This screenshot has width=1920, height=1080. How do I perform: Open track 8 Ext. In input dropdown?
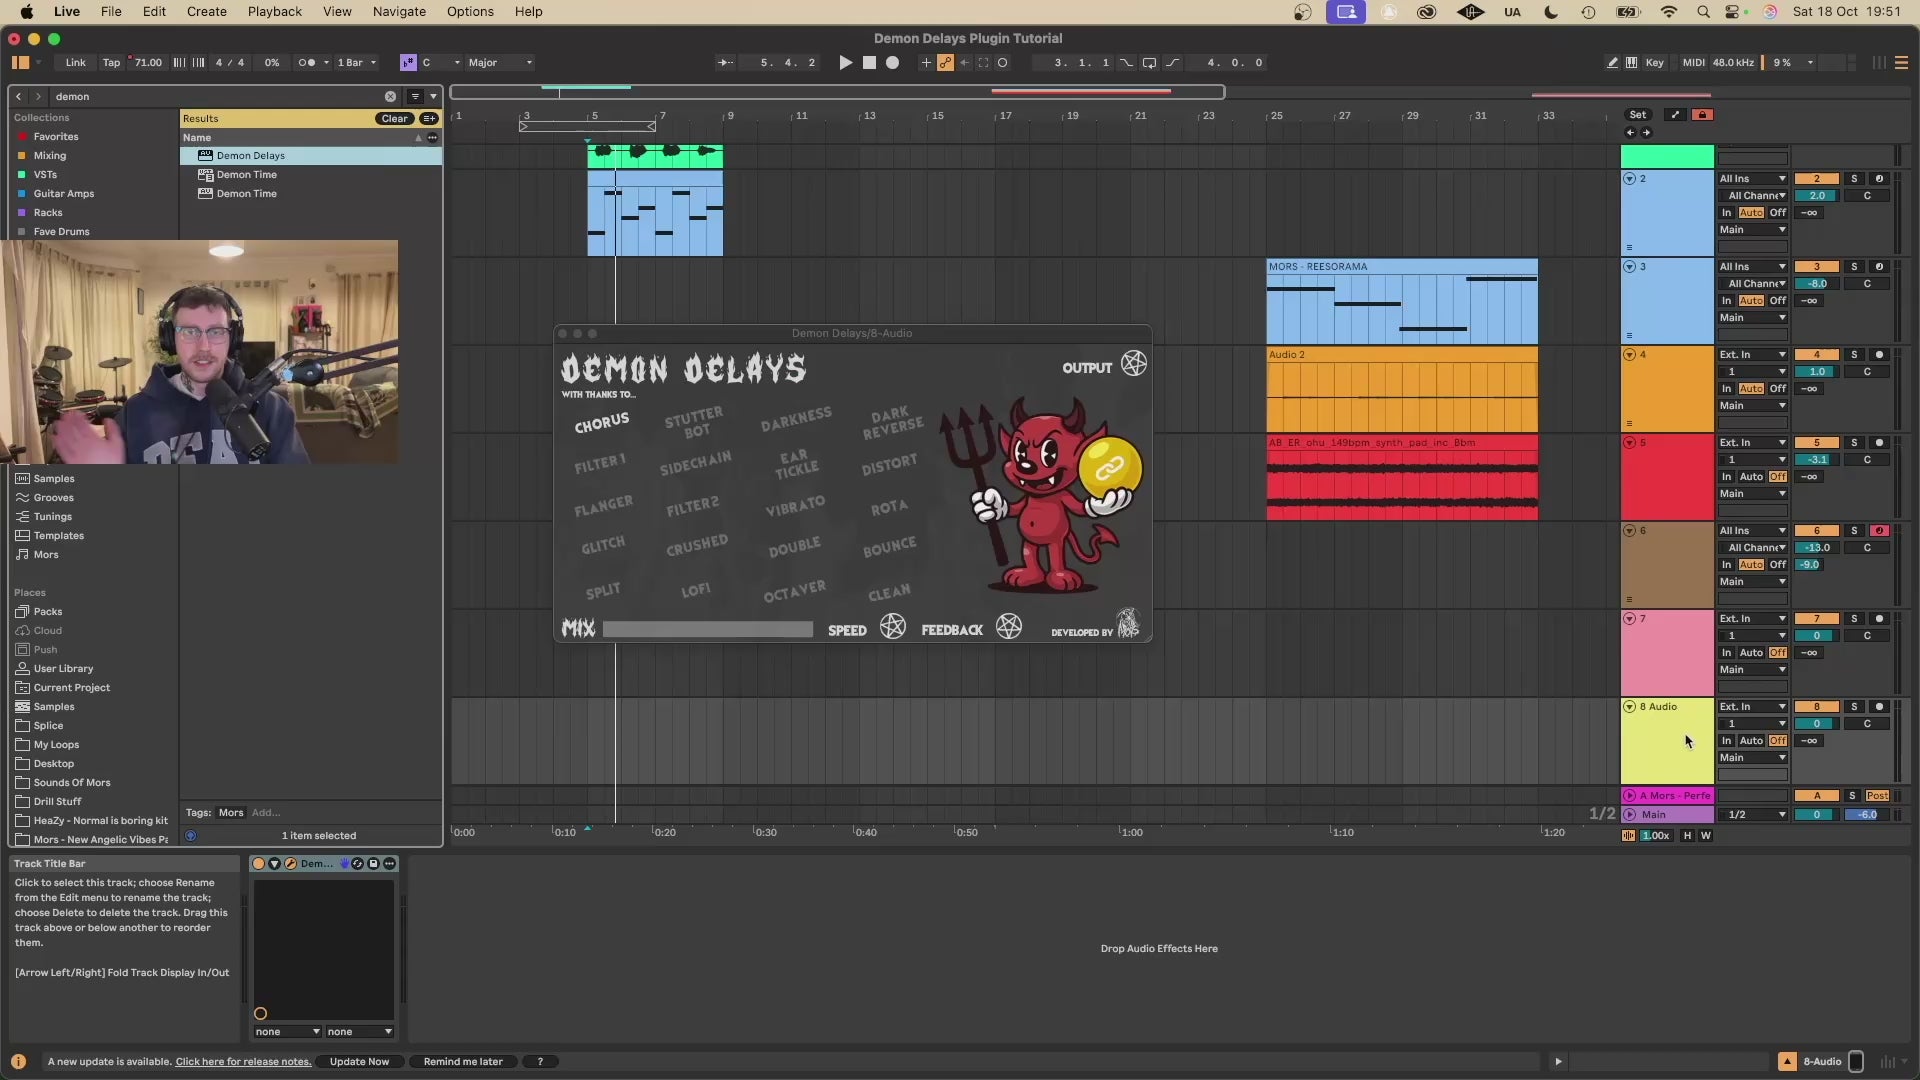(x=1753, y=707)
